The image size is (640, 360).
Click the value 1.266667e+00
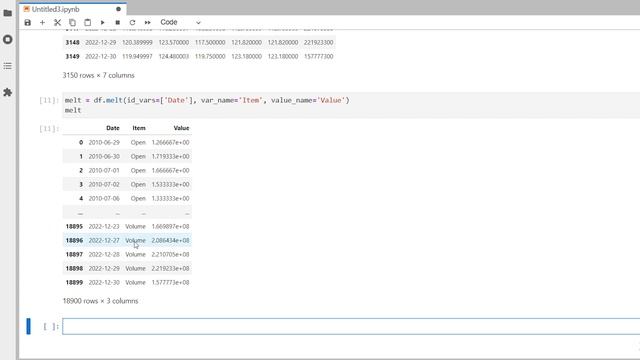(170, 142)
